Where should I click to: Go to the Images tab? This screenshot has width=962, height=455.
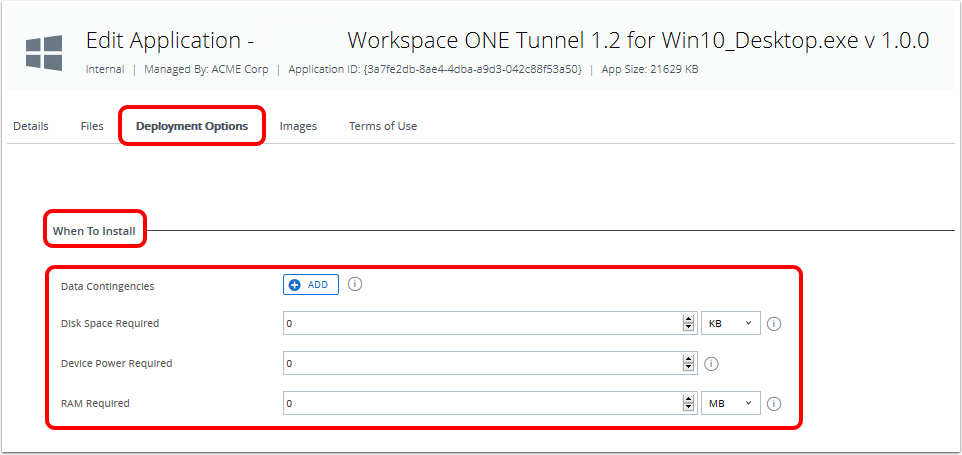298,127
